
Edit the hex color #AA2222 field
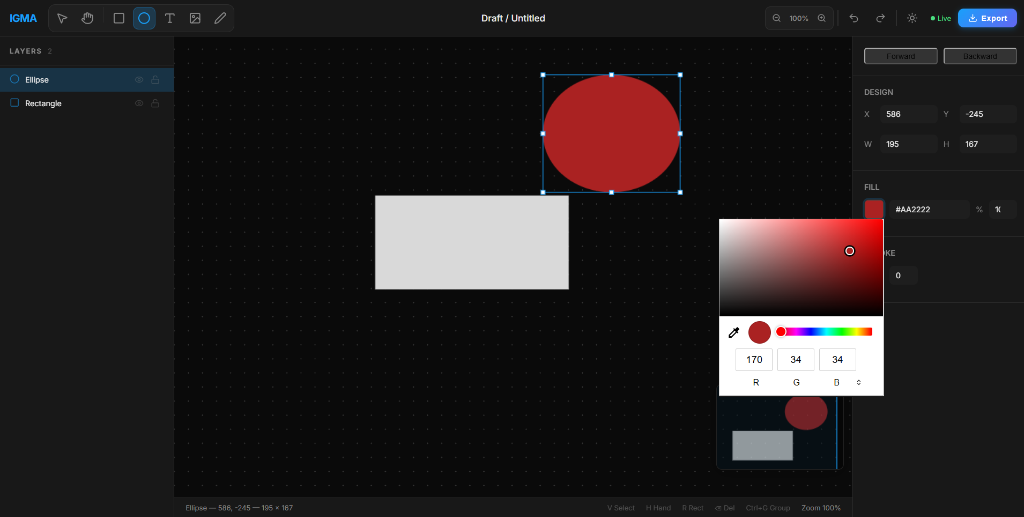pos(929,210)
